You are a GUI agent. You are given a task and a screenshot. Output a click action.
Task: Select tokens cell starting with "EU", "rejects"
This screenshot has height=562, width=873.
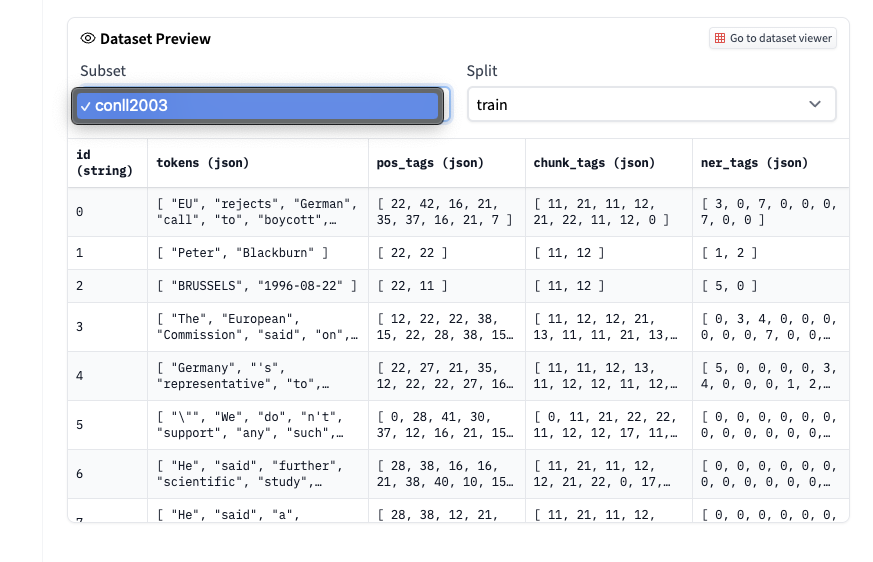tap(258, 212)
